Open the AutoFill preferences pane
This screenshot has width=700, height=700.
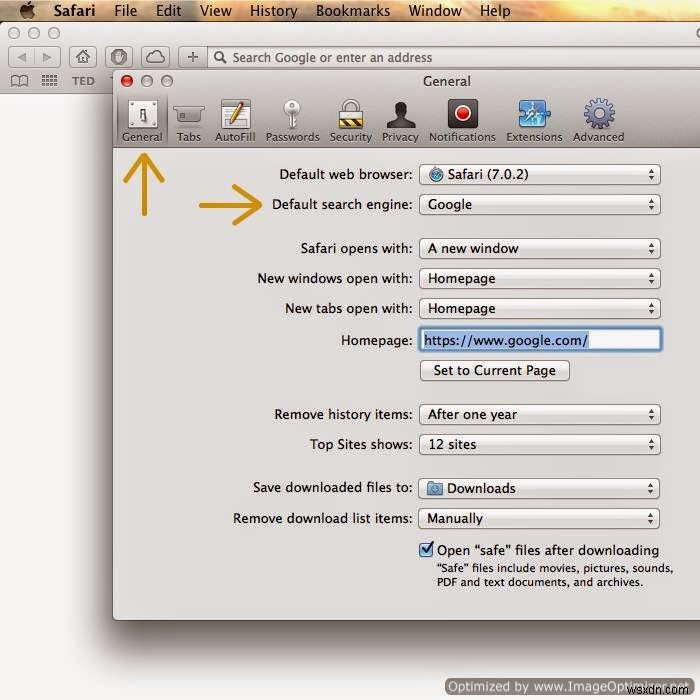pos(235,121)
